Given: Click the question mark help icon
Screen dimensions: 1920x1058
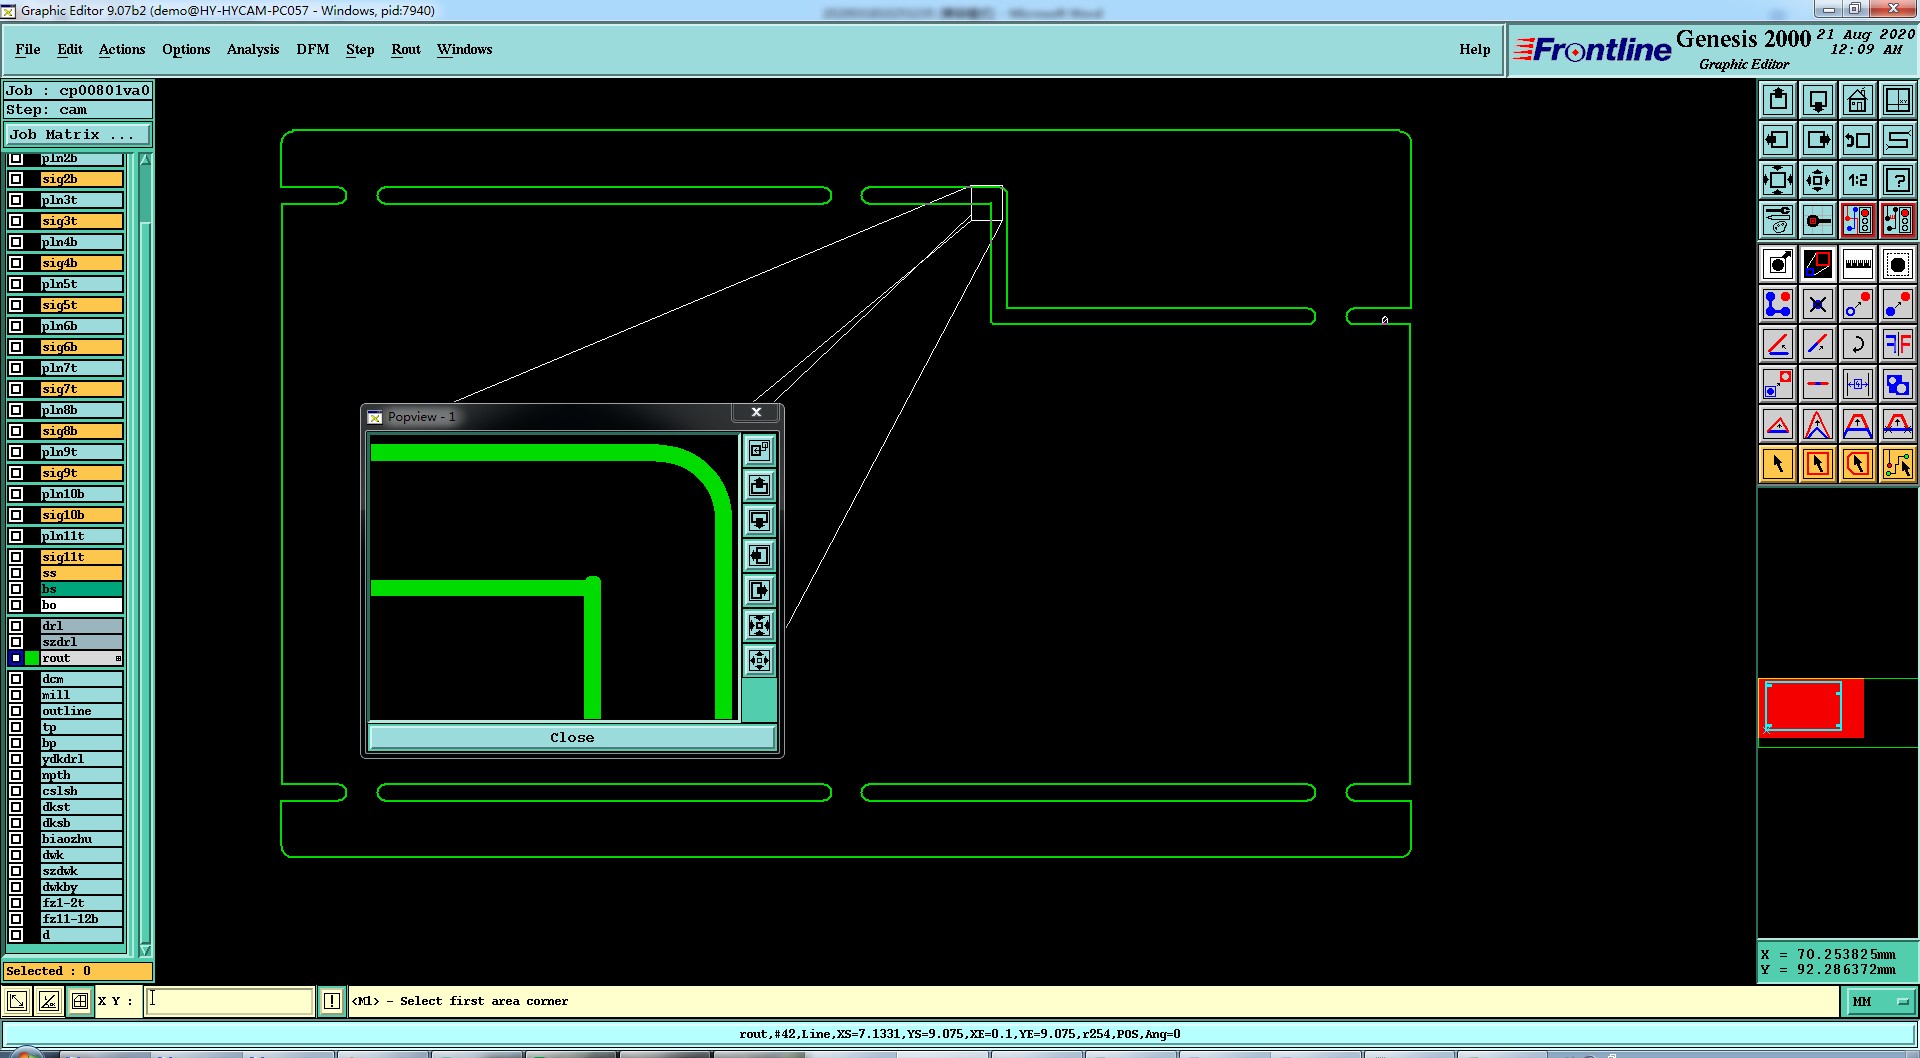Looking at the screenshot, I should click(x=1898, y=180).
